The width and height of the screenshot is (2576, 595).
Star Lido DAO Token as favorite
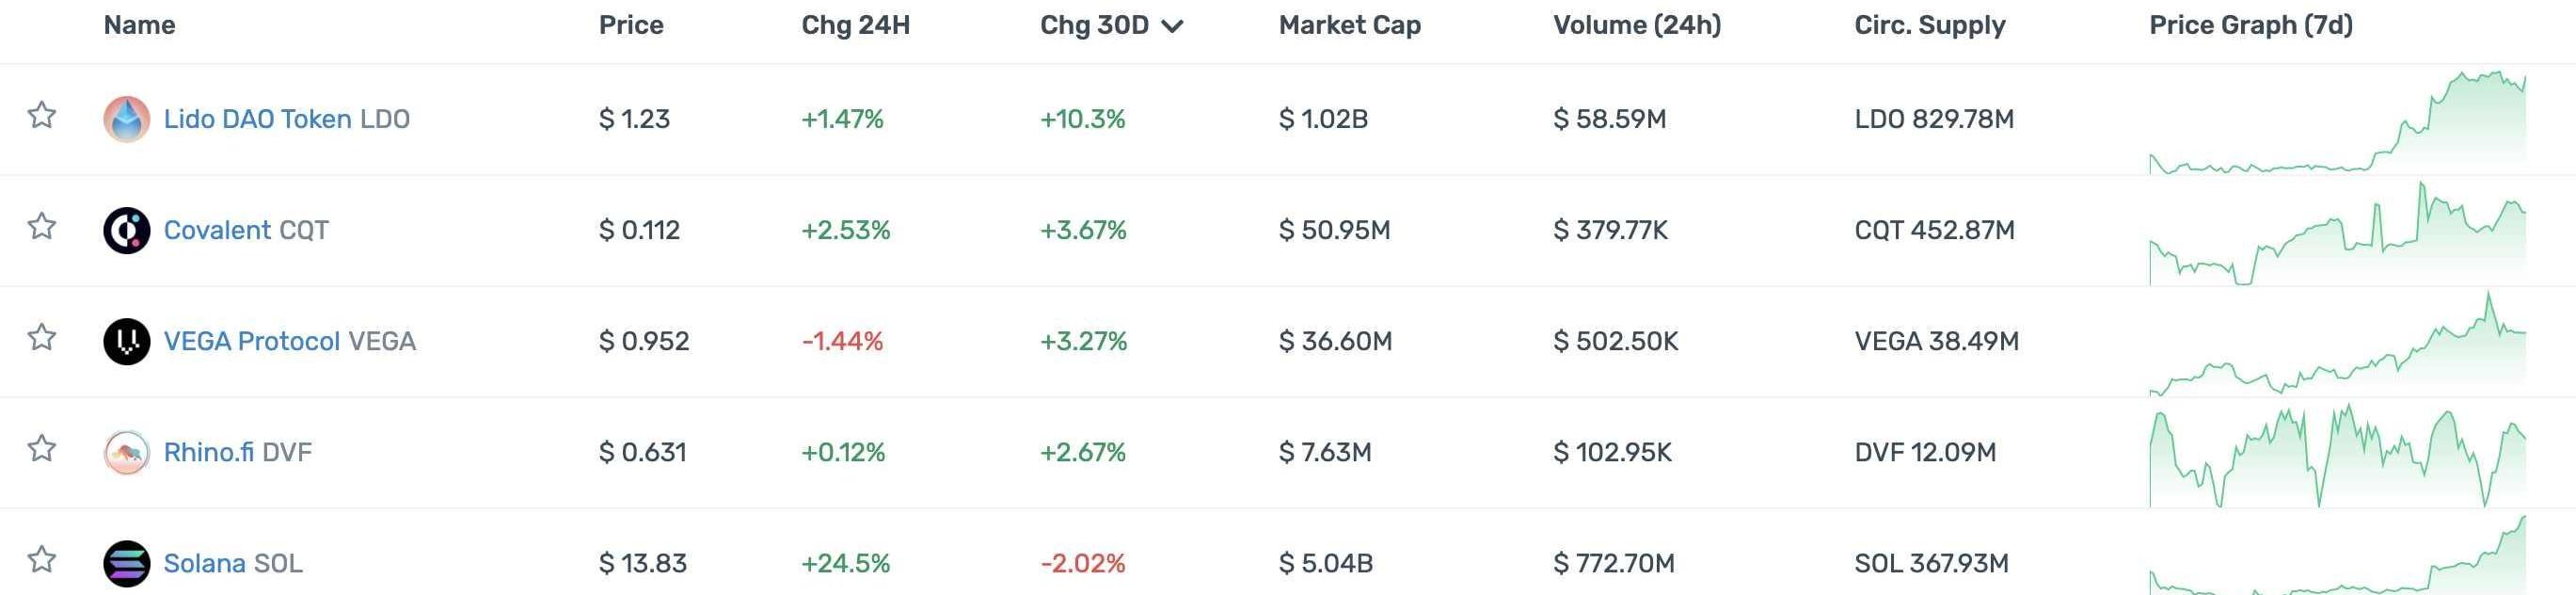(x=41, y=115)
